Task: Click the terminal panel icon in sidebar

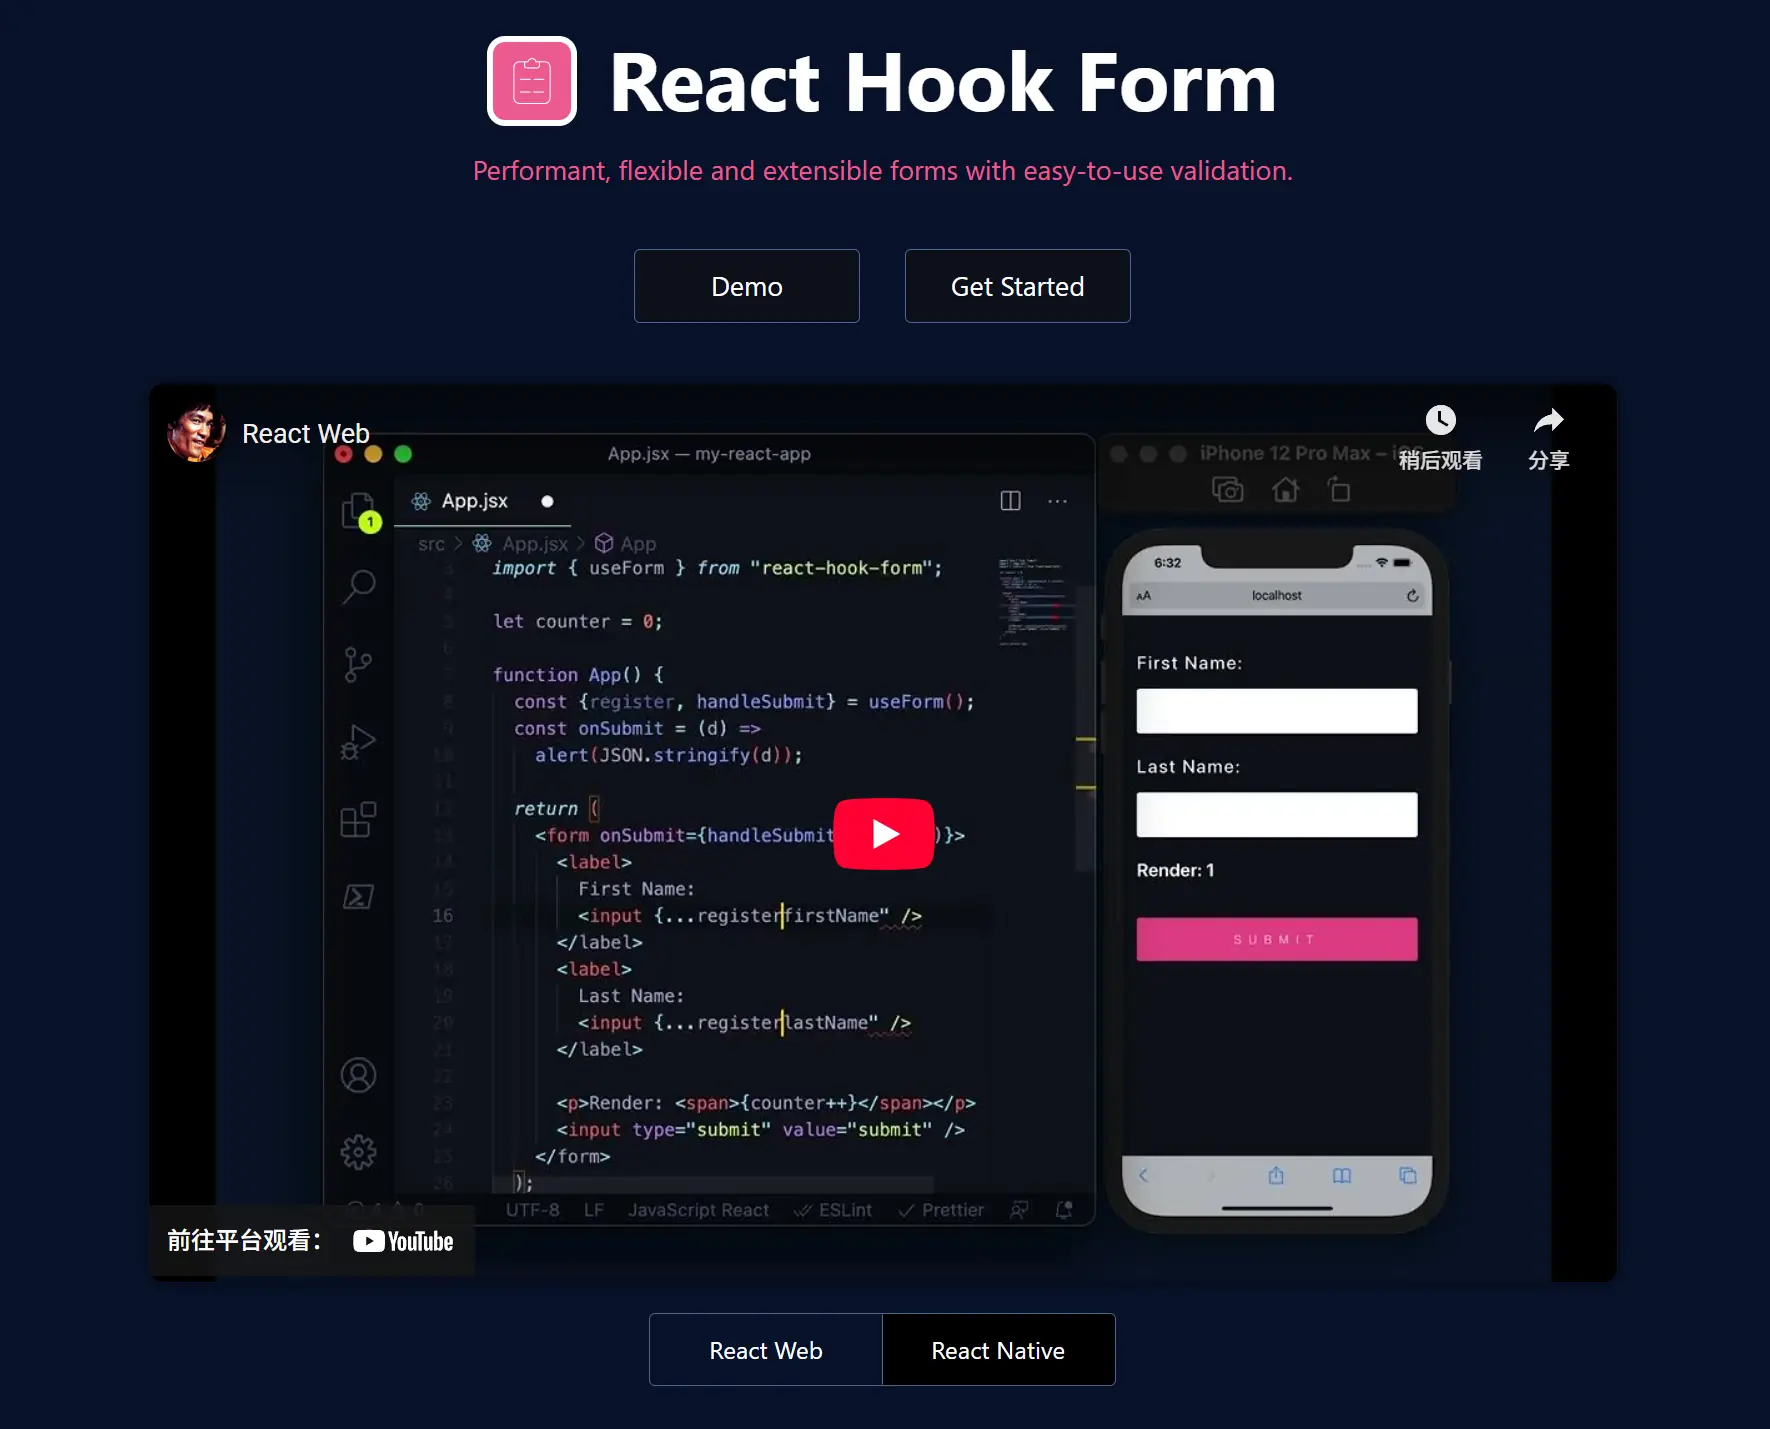Action: 358,897
